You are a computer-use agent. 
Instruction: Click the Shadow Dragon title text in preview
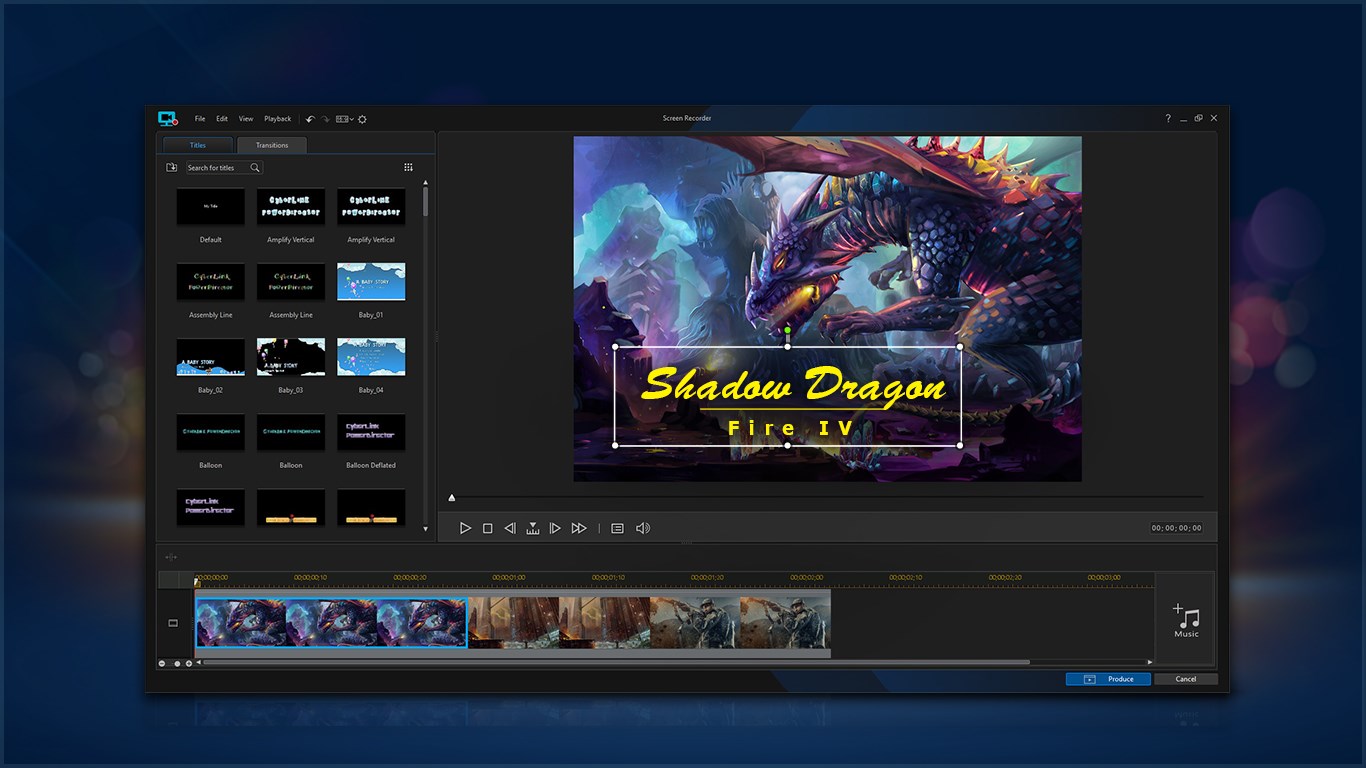click(x=793, y=385)
